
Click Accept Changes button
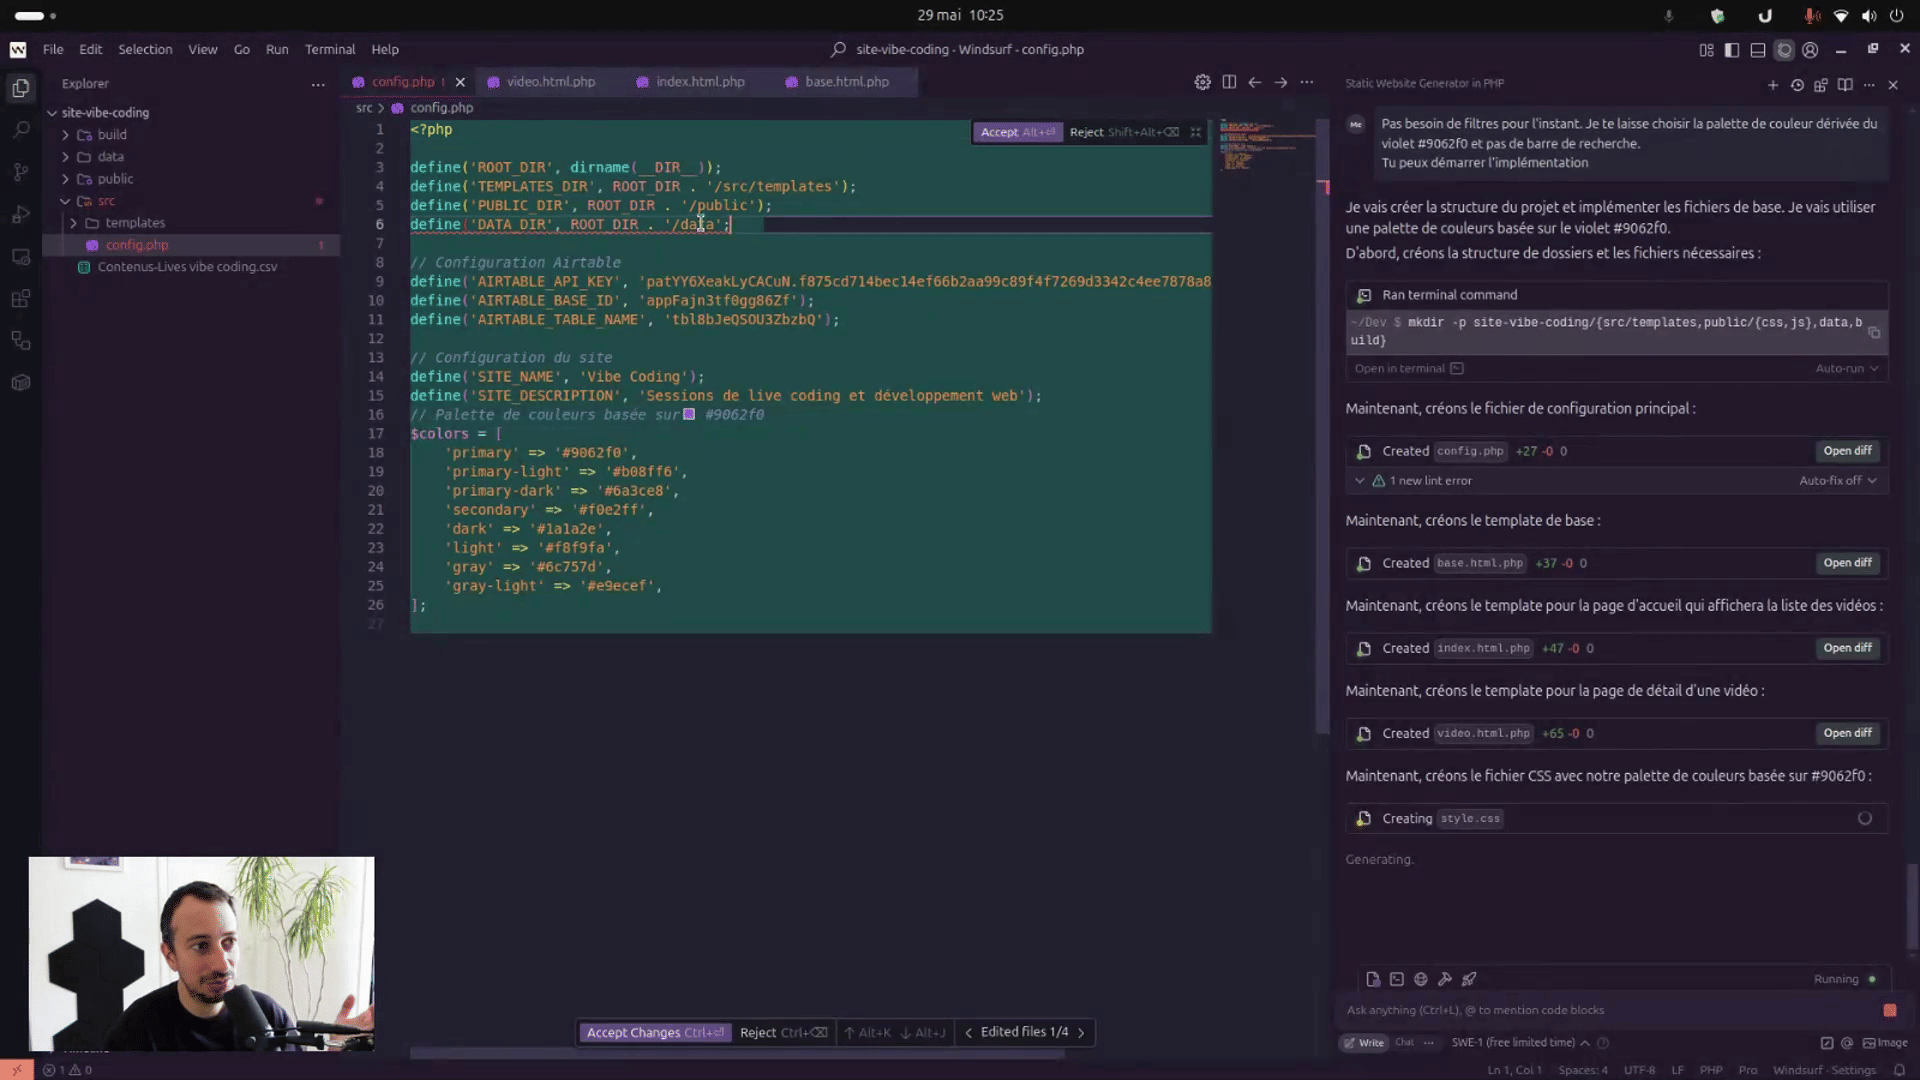pos(654,1032)
